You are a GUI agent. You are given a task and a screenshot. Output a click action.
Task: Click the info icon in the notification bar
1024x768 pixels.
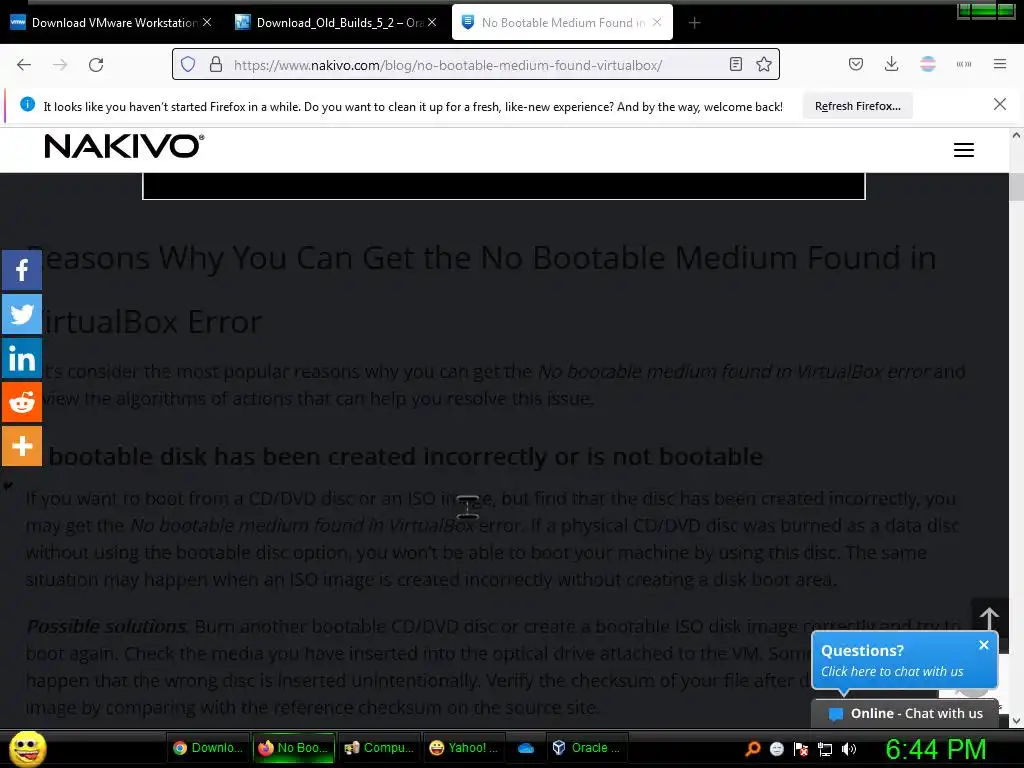[x=27, y=104]
